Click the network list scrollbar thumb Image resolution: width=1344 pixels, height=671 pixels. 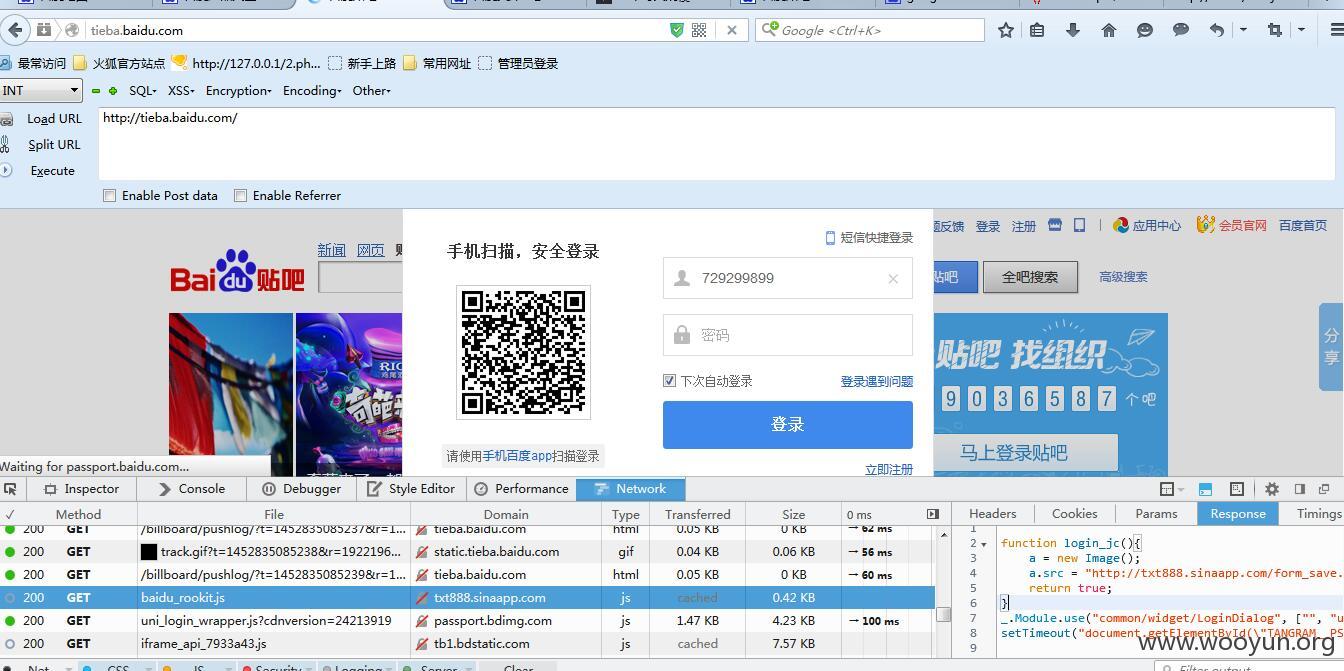(943, 613)
